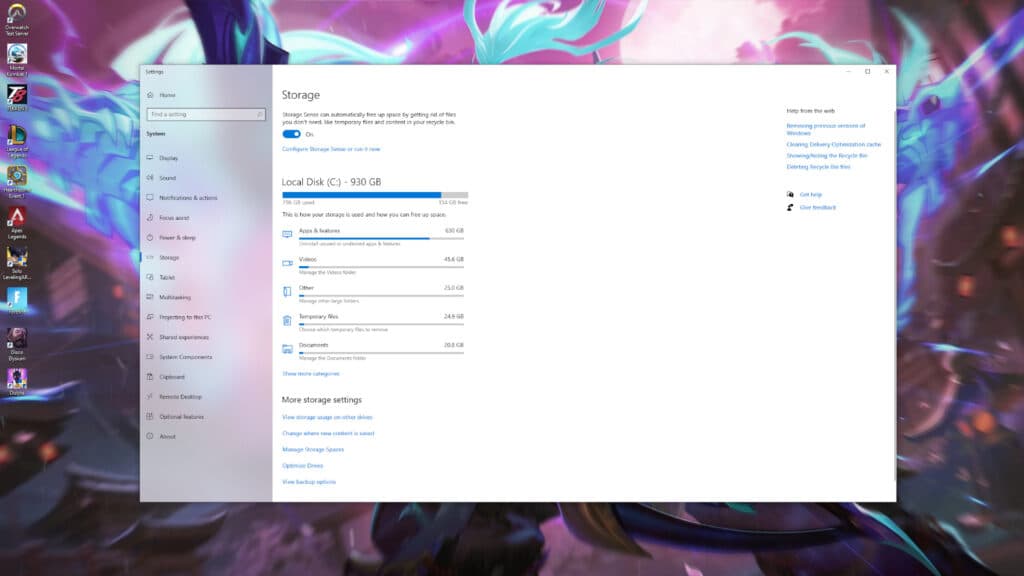Screen dimensions: 1024x576
Task: Click the Find a setting search box
Action: pyautogui.click(x=205, y=114)
